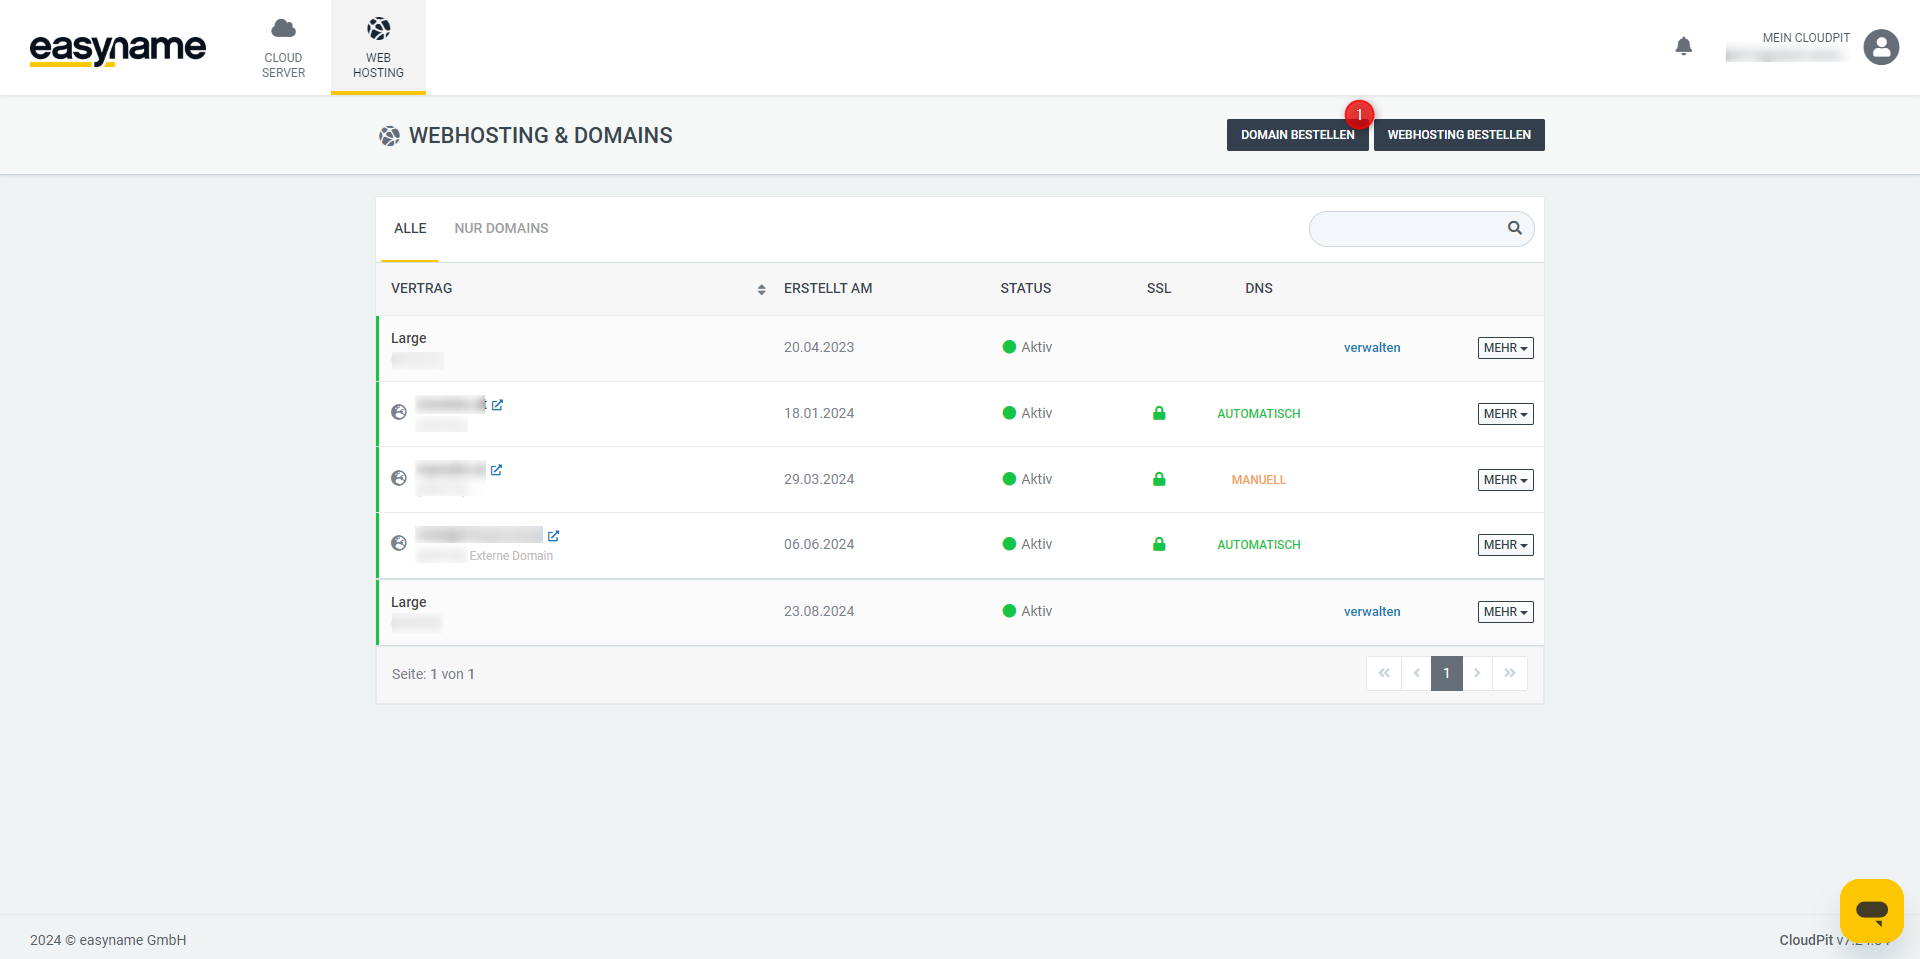The image size is (1920, 959).
Task: Click the easyname logo
Action: 118,48
